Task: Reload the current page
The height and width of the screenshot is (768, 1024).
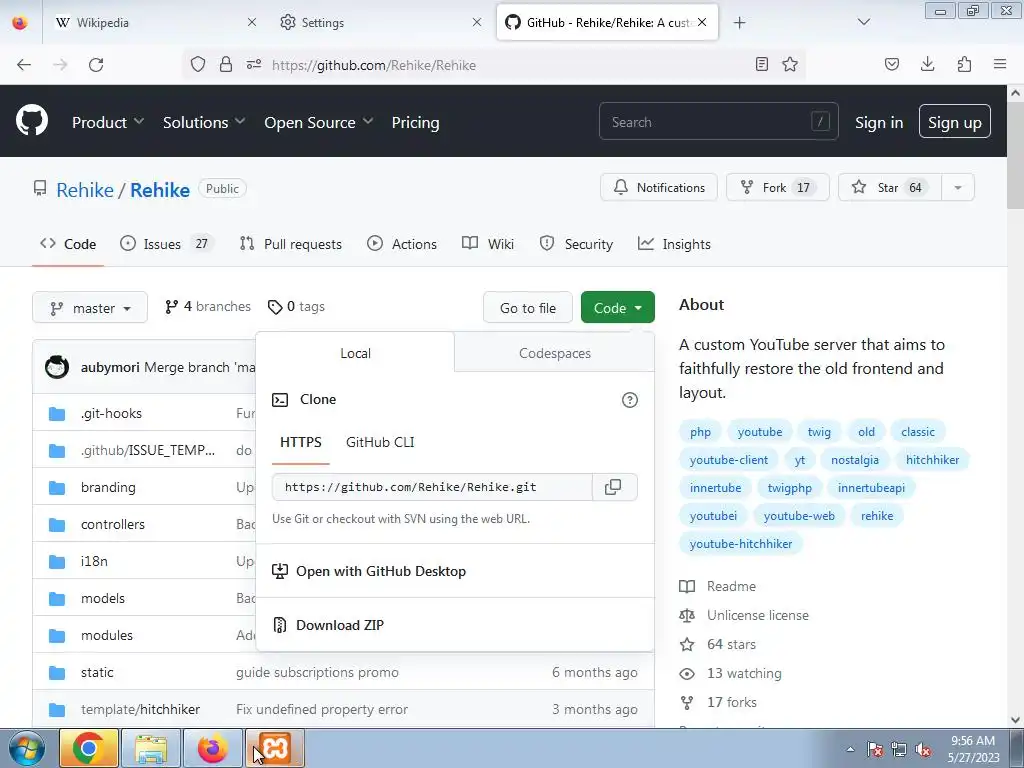Action: pyautogui.click(x=96, y=65)
